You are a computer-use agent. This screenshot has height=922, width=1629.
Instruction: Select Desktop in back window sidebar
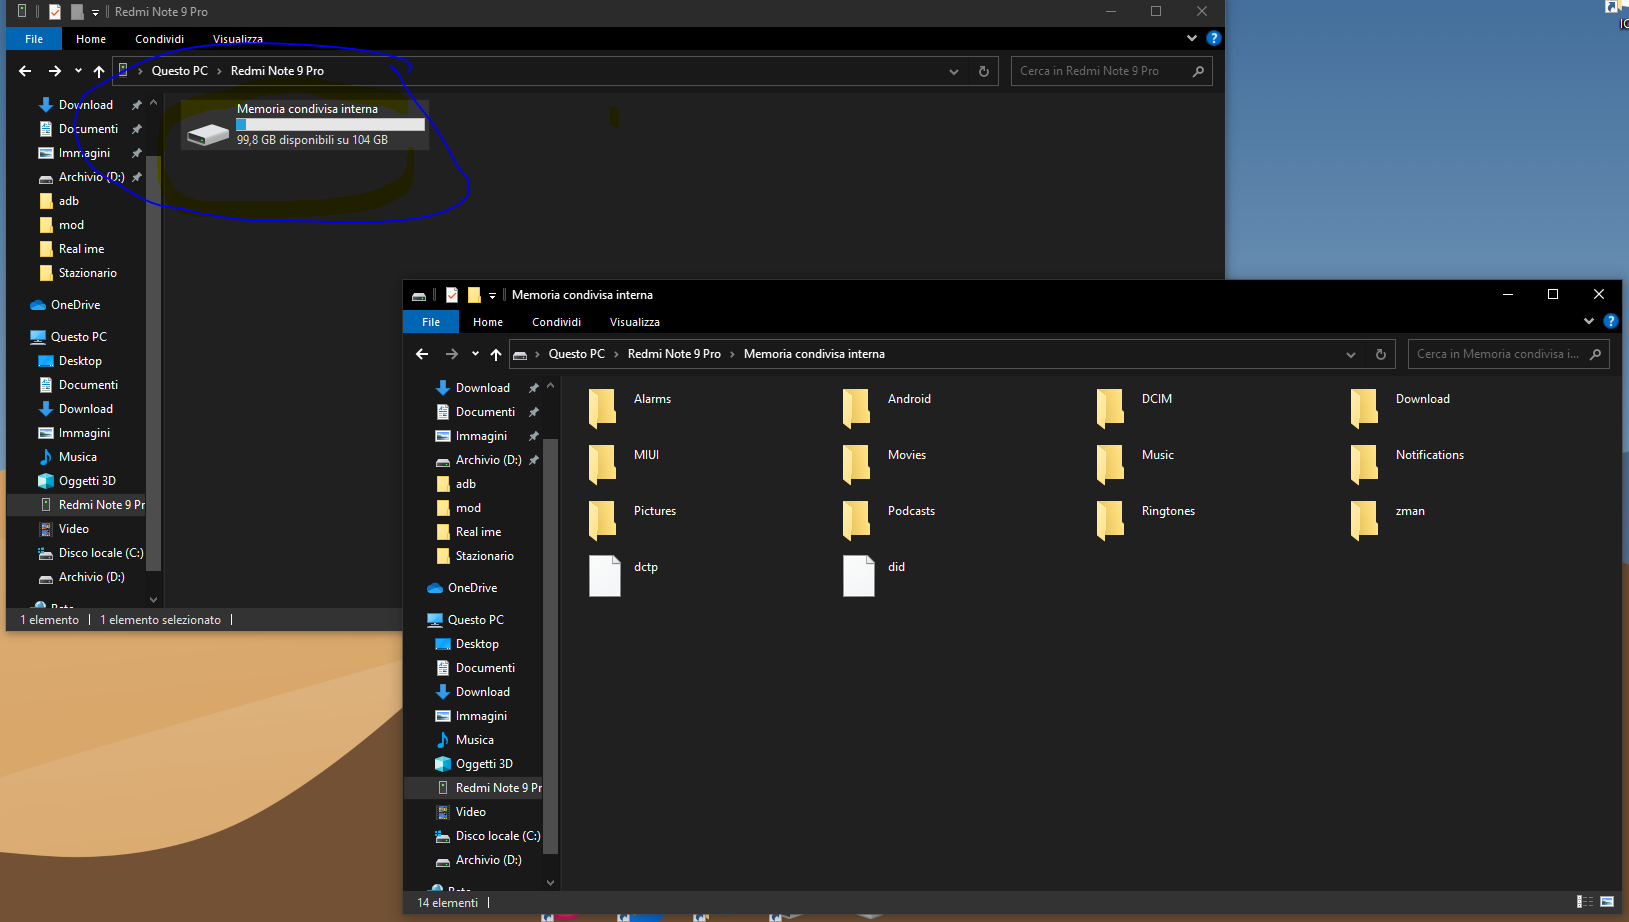[x=80, y=361]
